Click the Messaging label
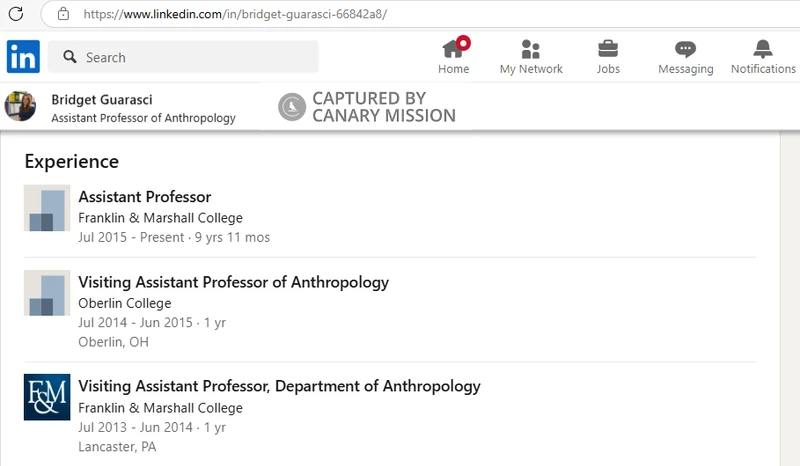 coord(686,69)
